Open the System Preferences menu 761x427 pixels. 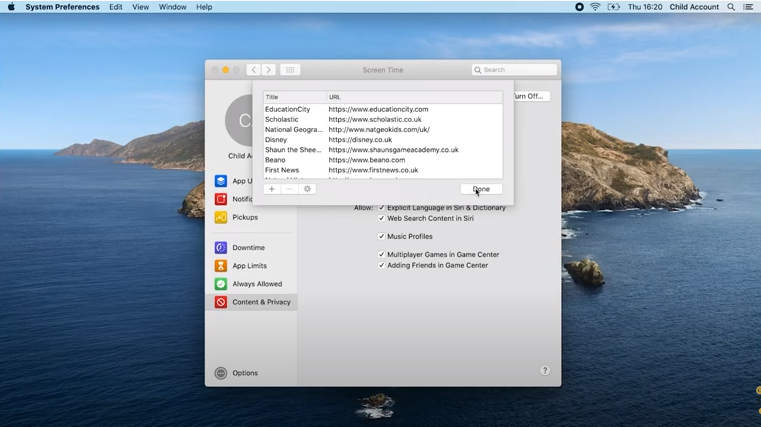(x=62, y=7)
